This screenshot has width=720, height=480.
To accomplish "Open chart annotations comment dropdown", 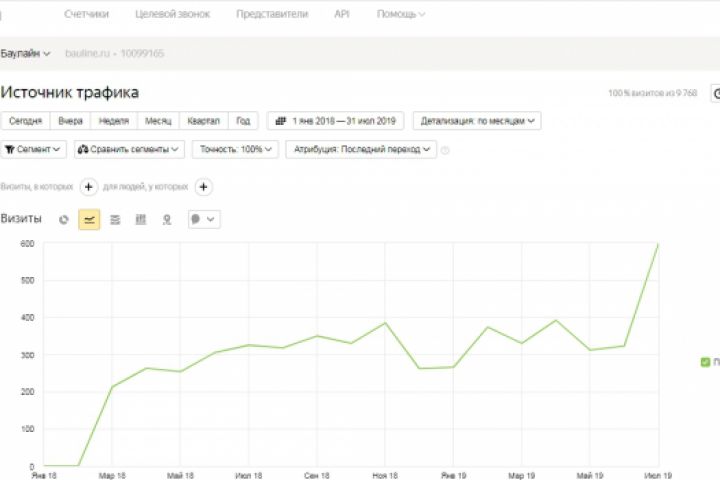I will [203, 219].
